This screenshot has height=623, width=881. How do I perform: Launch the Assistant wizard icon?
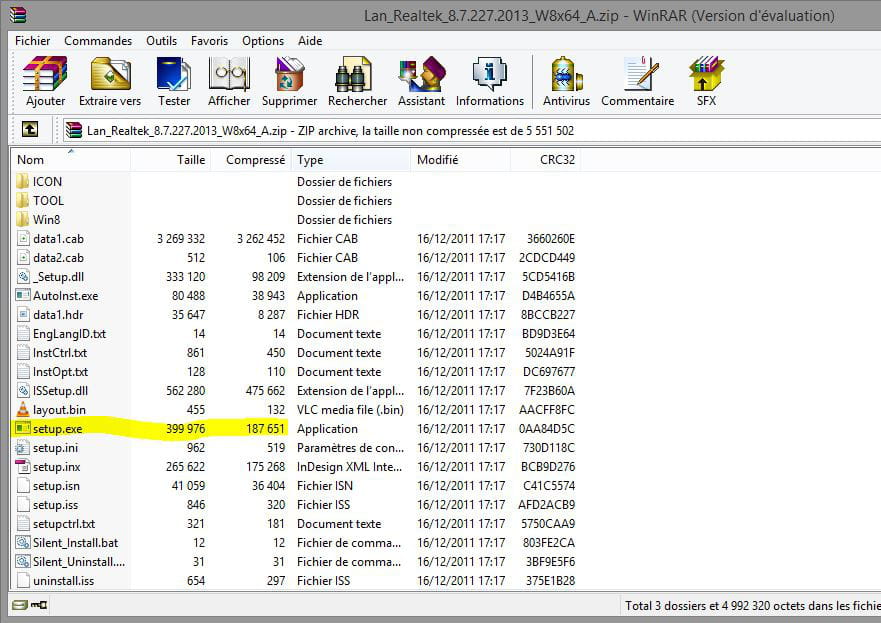click(421, 81)
